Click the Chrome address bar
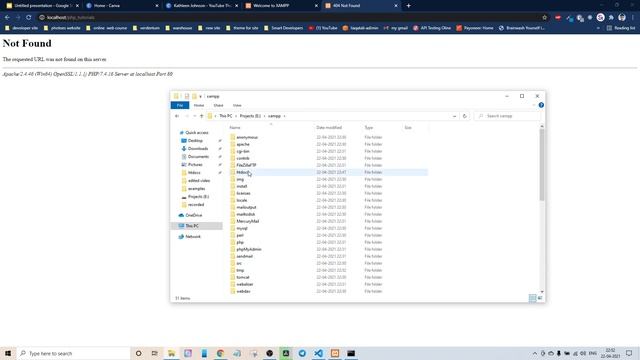Image resolution: width=640 pixels, height=360 pixels. click(x=292, y=18)
